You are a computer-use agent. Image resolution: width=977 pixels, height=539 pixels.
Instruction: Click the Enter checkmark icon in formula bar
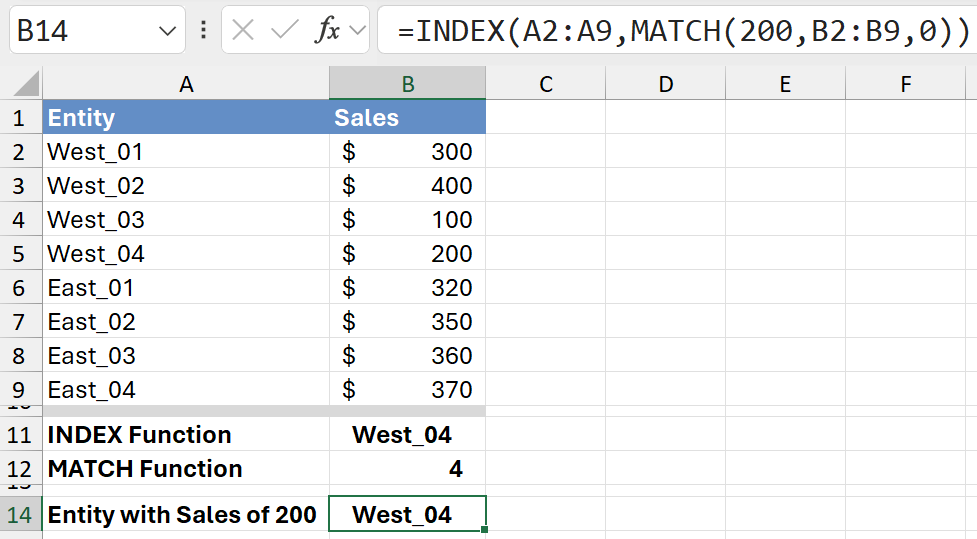click(285, 29)
